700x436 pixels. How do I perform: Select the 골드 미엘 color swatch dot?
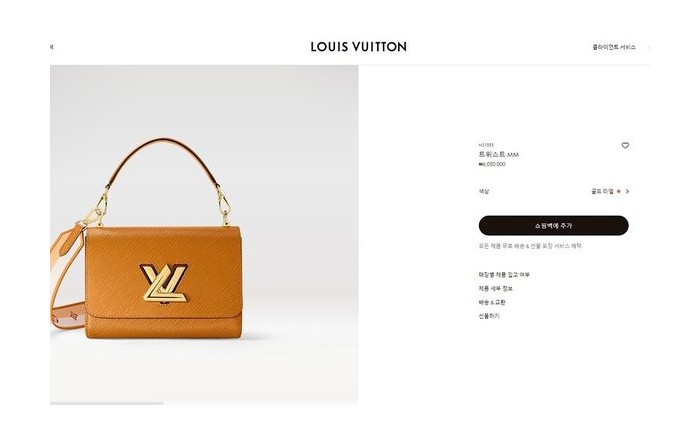(x=618, y=191)
